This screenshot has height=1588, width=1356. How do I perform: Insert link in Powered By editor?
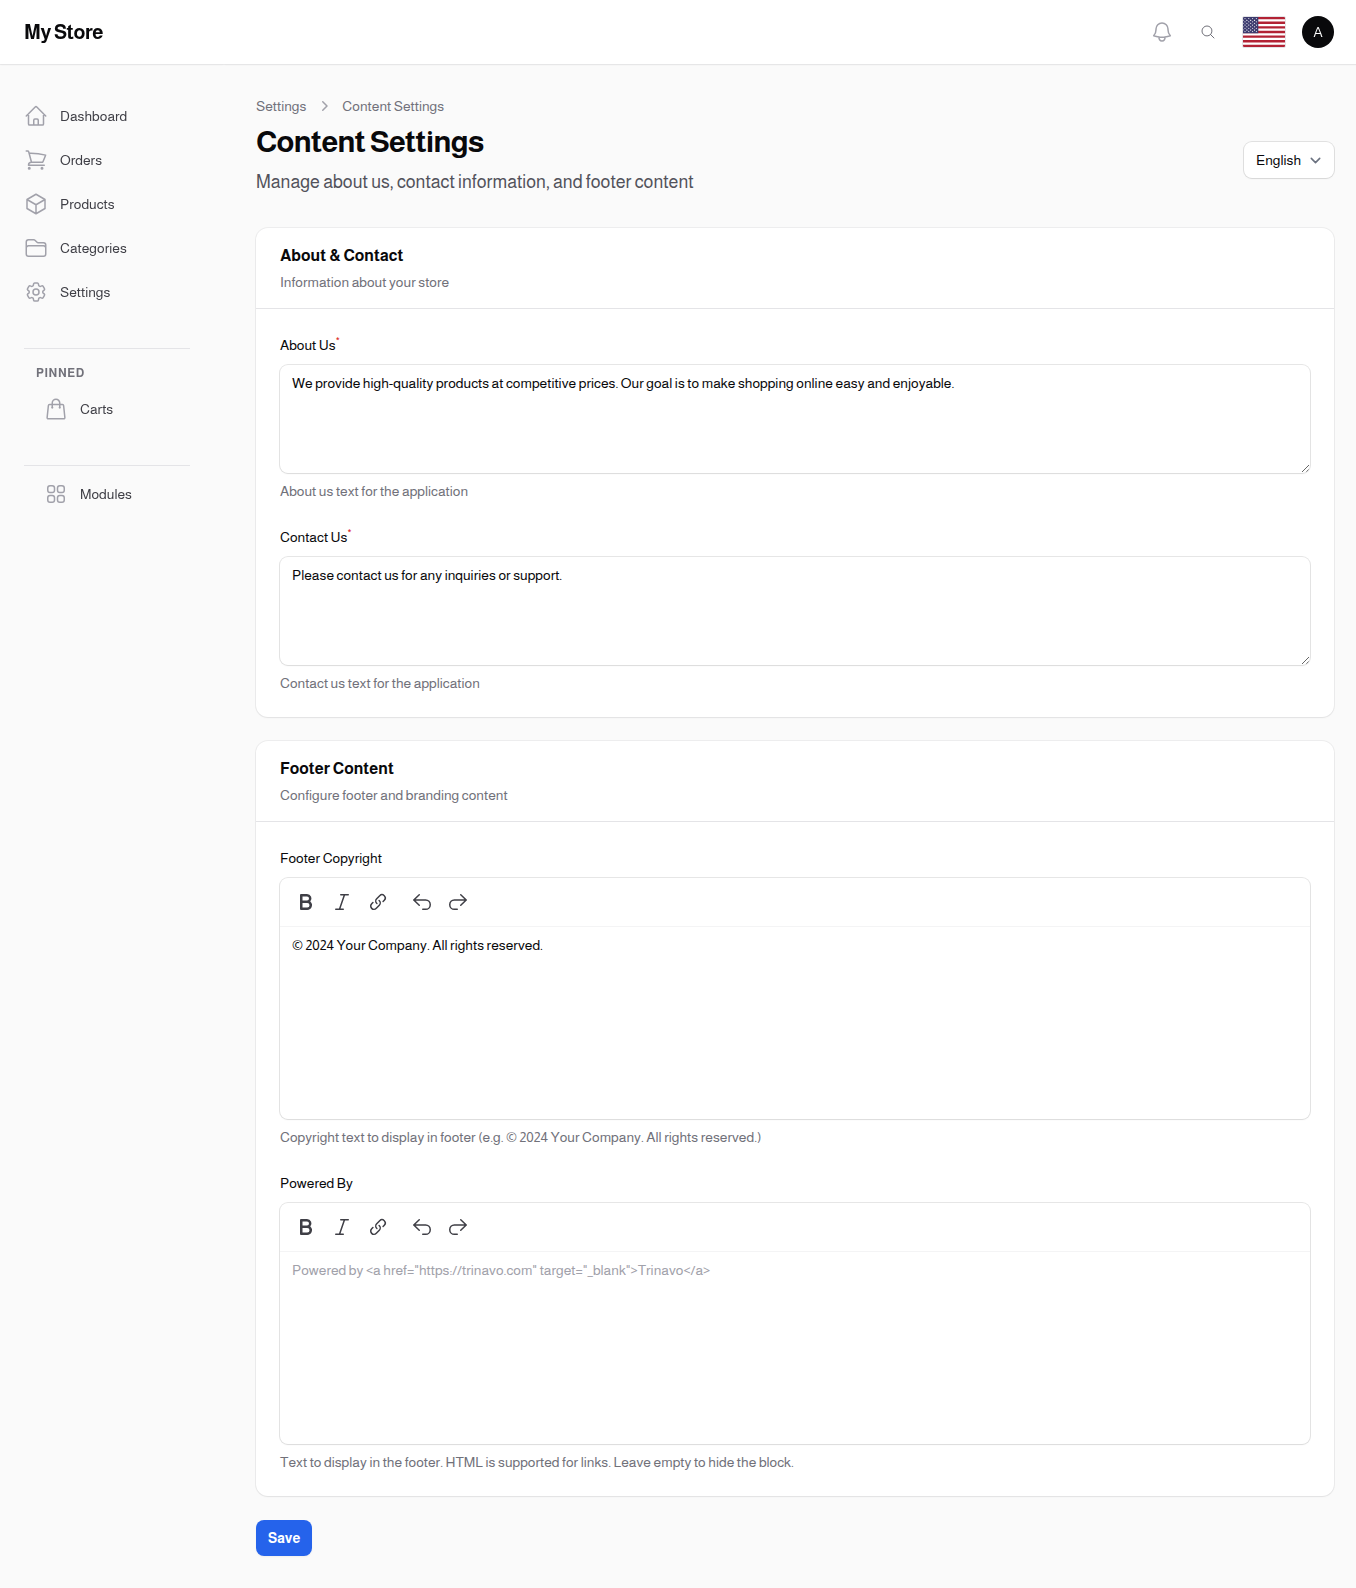coord(378,1227)
